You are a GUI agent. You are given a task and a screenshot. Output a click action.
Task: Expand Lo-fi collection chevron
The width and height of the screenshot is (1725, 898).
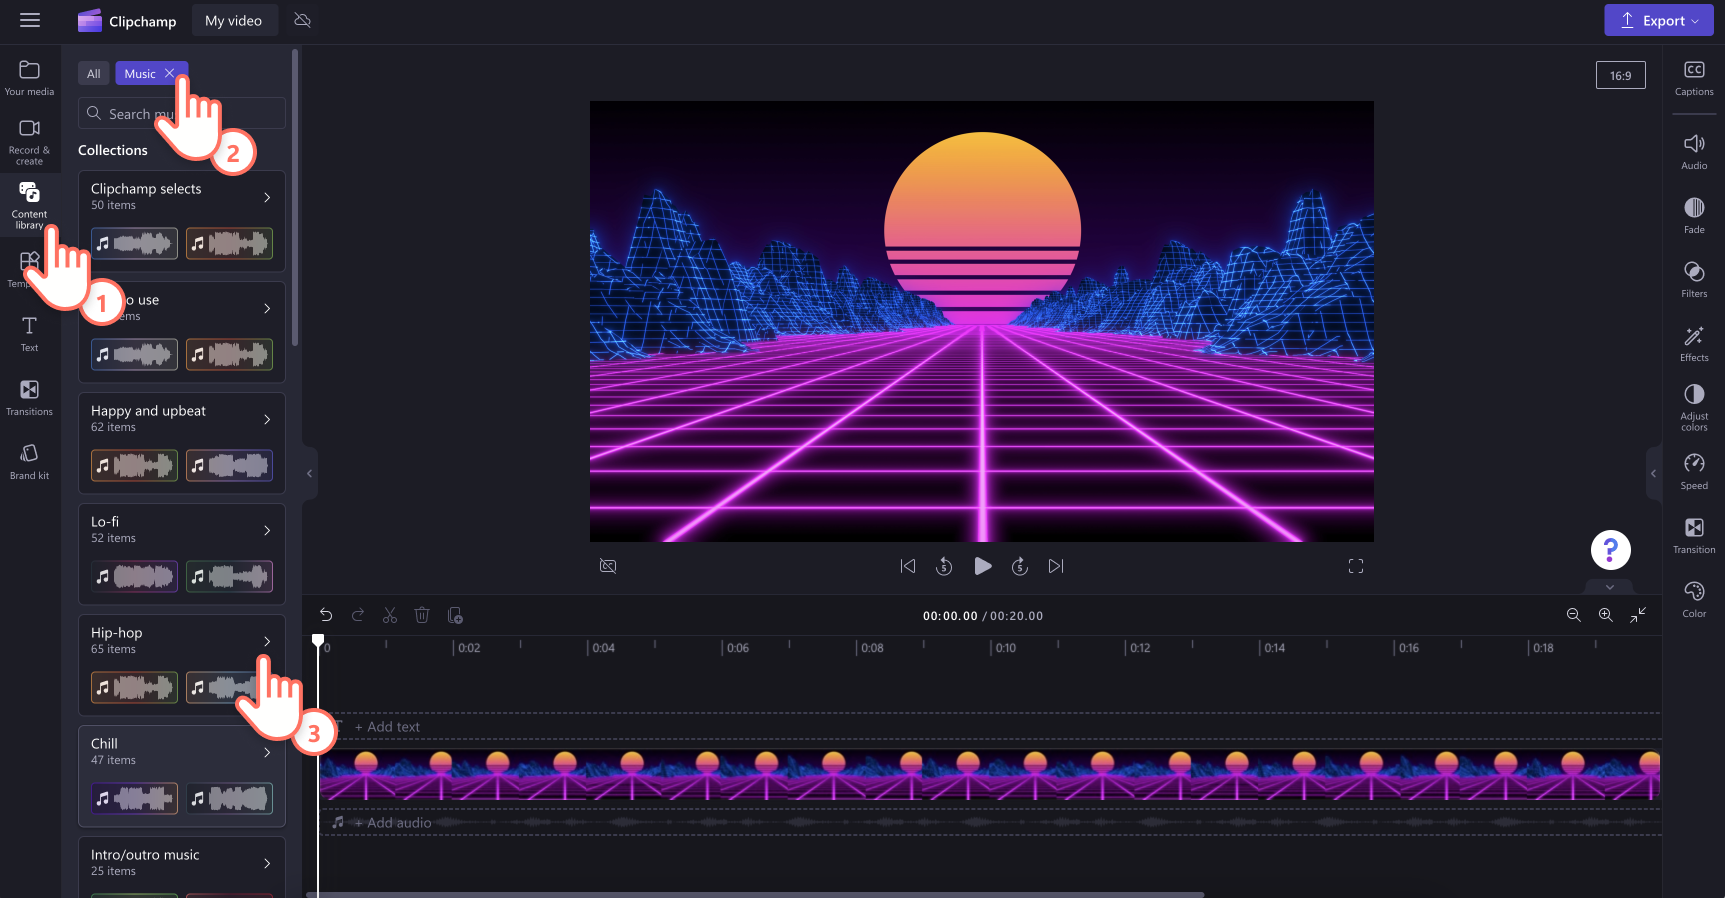[267, 530]
